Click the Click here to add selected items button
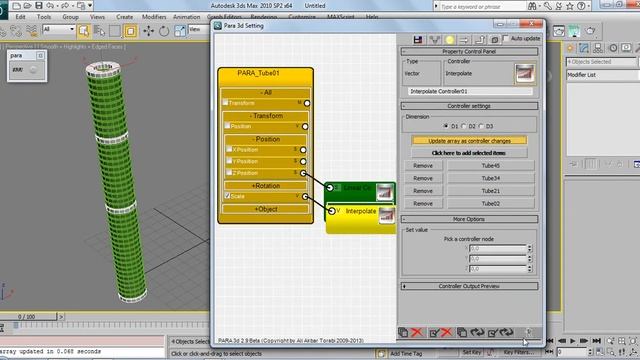 [469, 153]
